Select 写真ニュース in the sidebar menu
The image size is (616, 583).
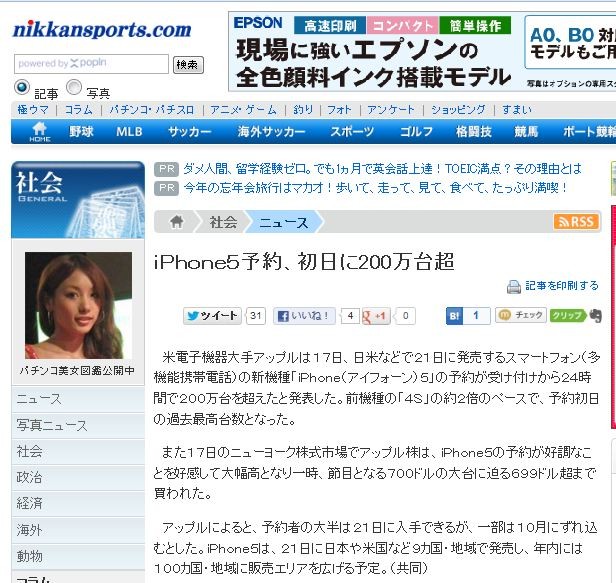[78, 425]
